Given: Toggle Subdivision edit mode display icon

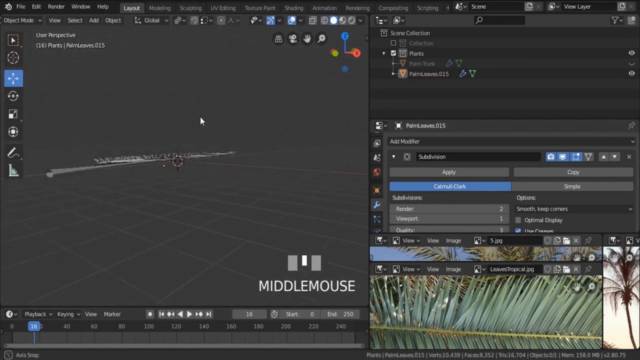Looking at the screenshot, I should click(576, 157).
